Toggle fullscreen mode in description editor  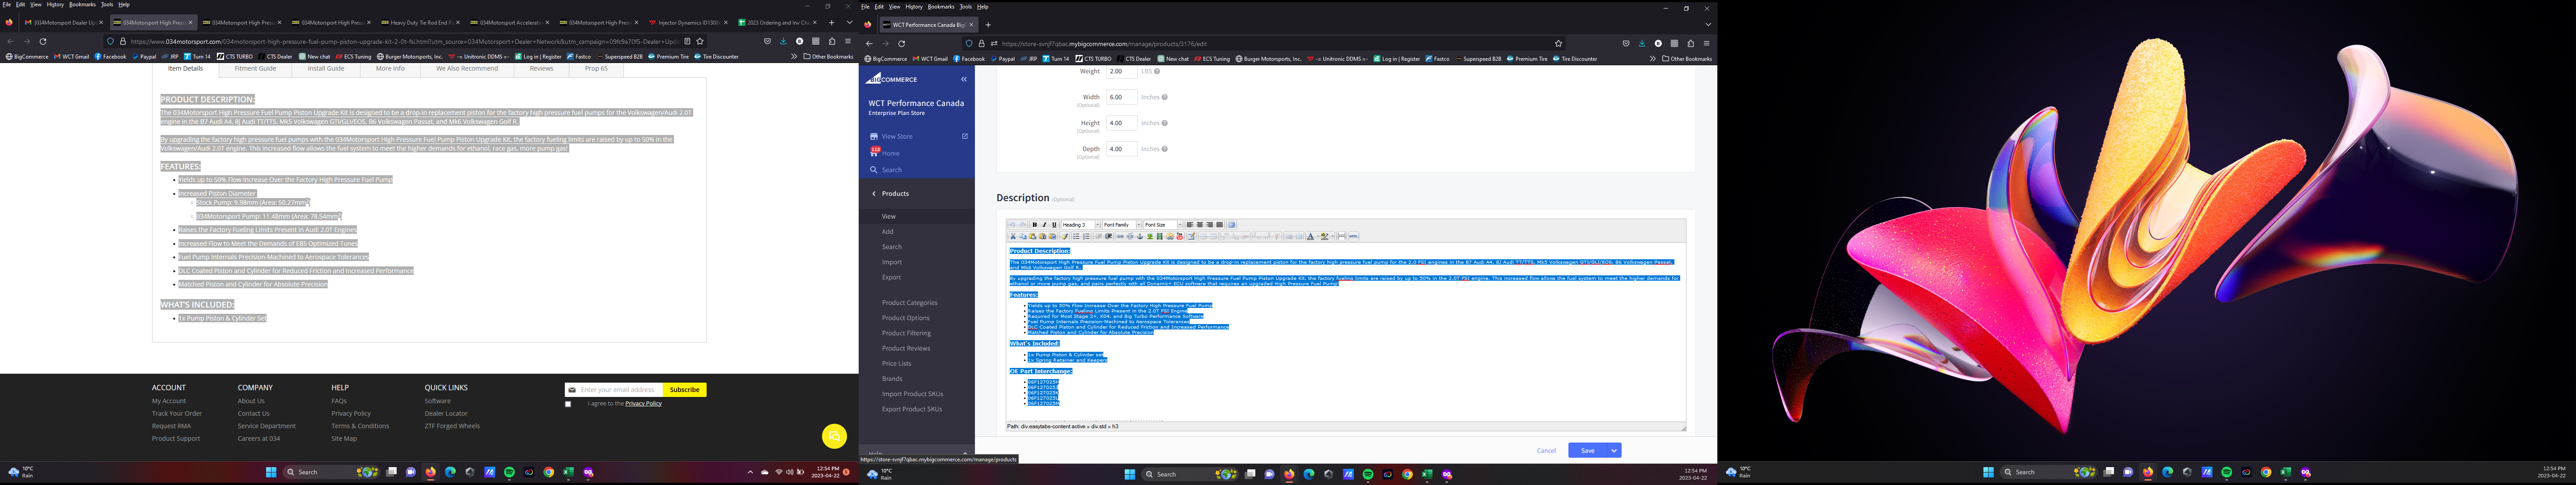[1232, 225]
